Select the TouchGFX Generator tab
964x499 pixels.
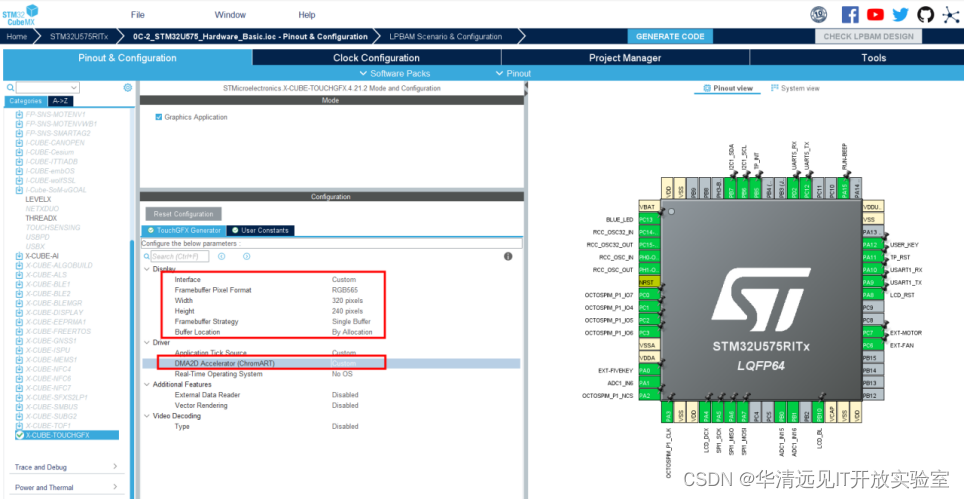(184, 230)
